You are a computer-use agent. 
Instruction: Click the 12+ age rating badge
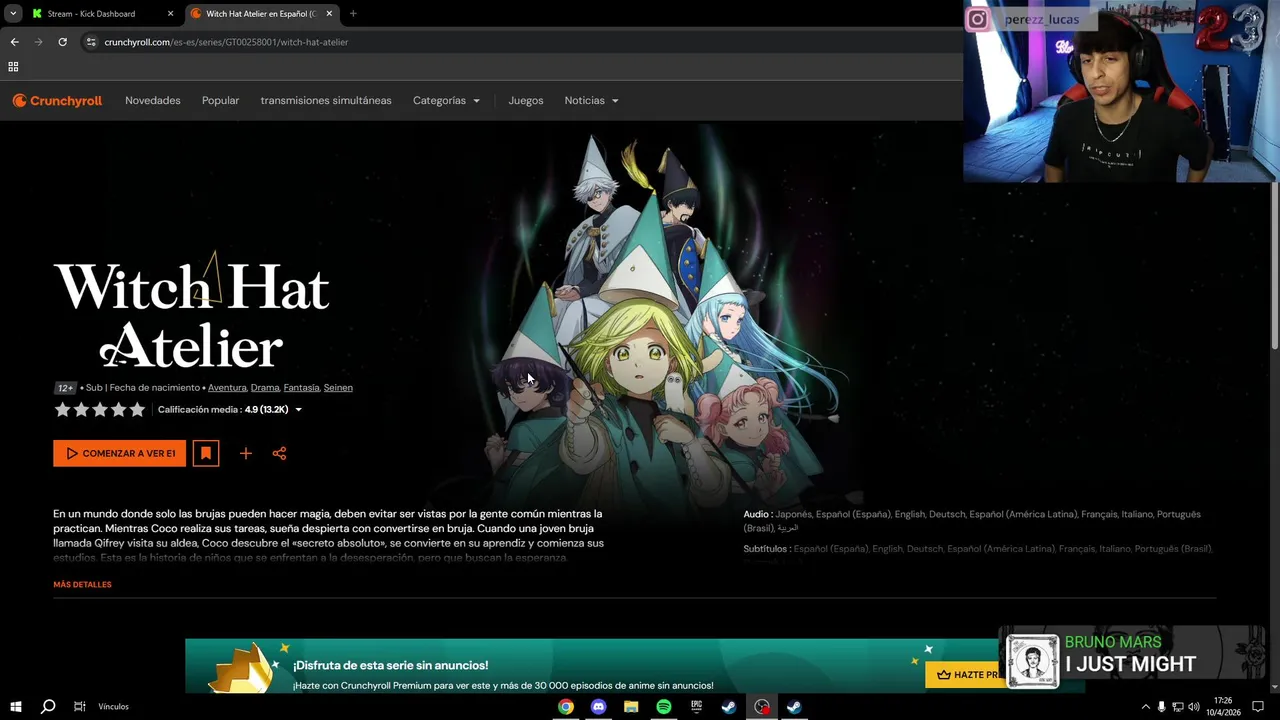point(65,388)
